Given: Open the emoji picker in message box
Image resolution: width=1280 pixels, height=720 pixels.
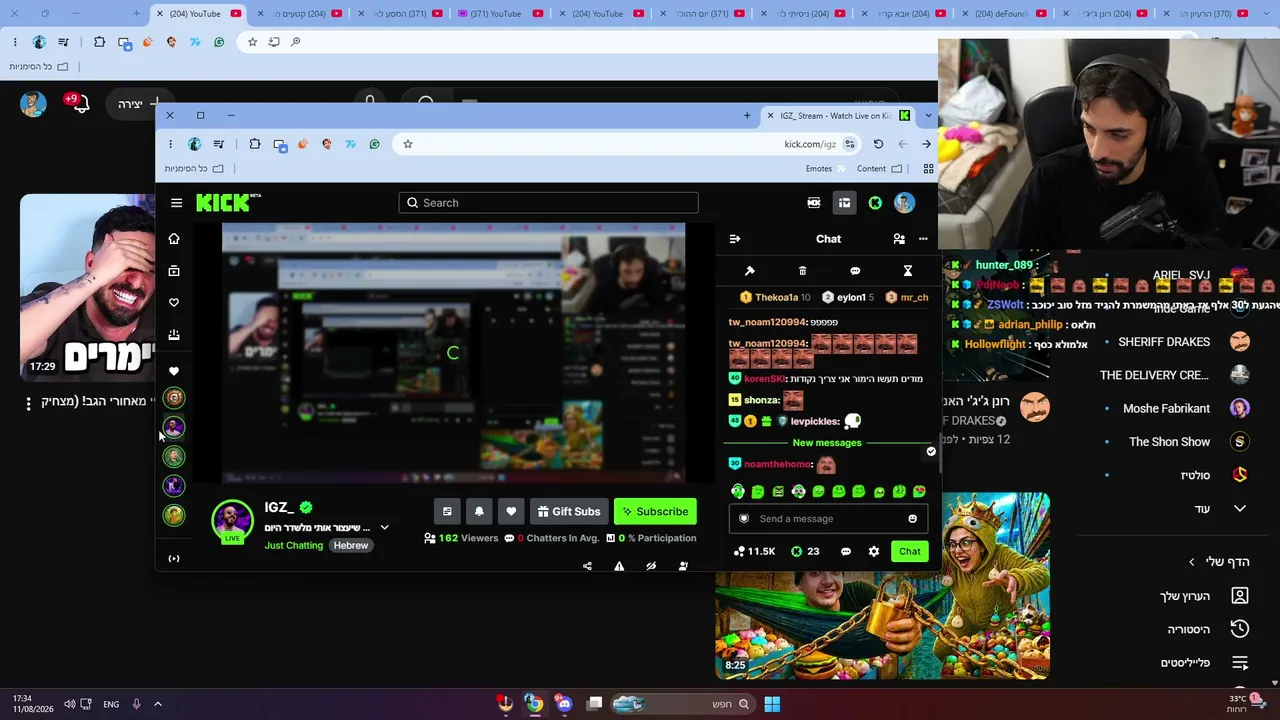Looking at the screenshot, I should [912, 519].
